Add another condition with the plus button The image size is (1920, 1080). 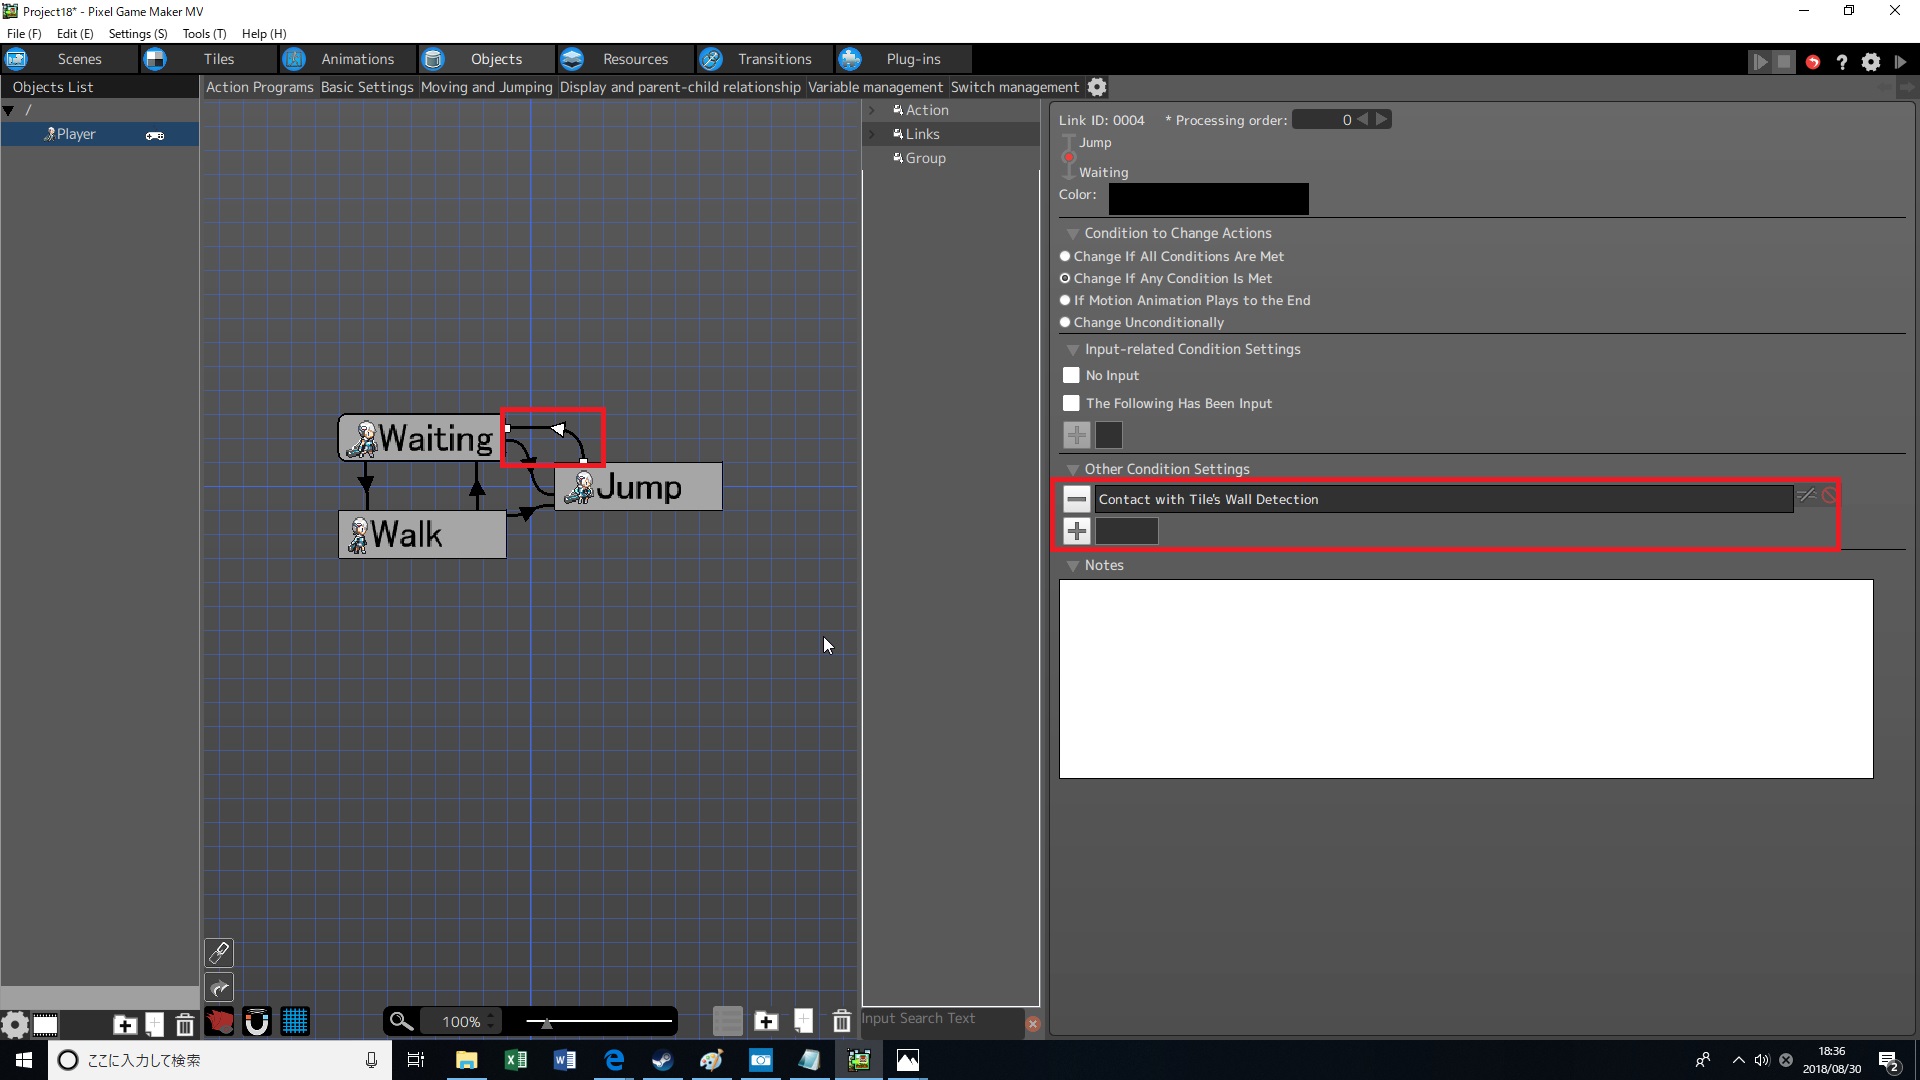[1076, 531]
